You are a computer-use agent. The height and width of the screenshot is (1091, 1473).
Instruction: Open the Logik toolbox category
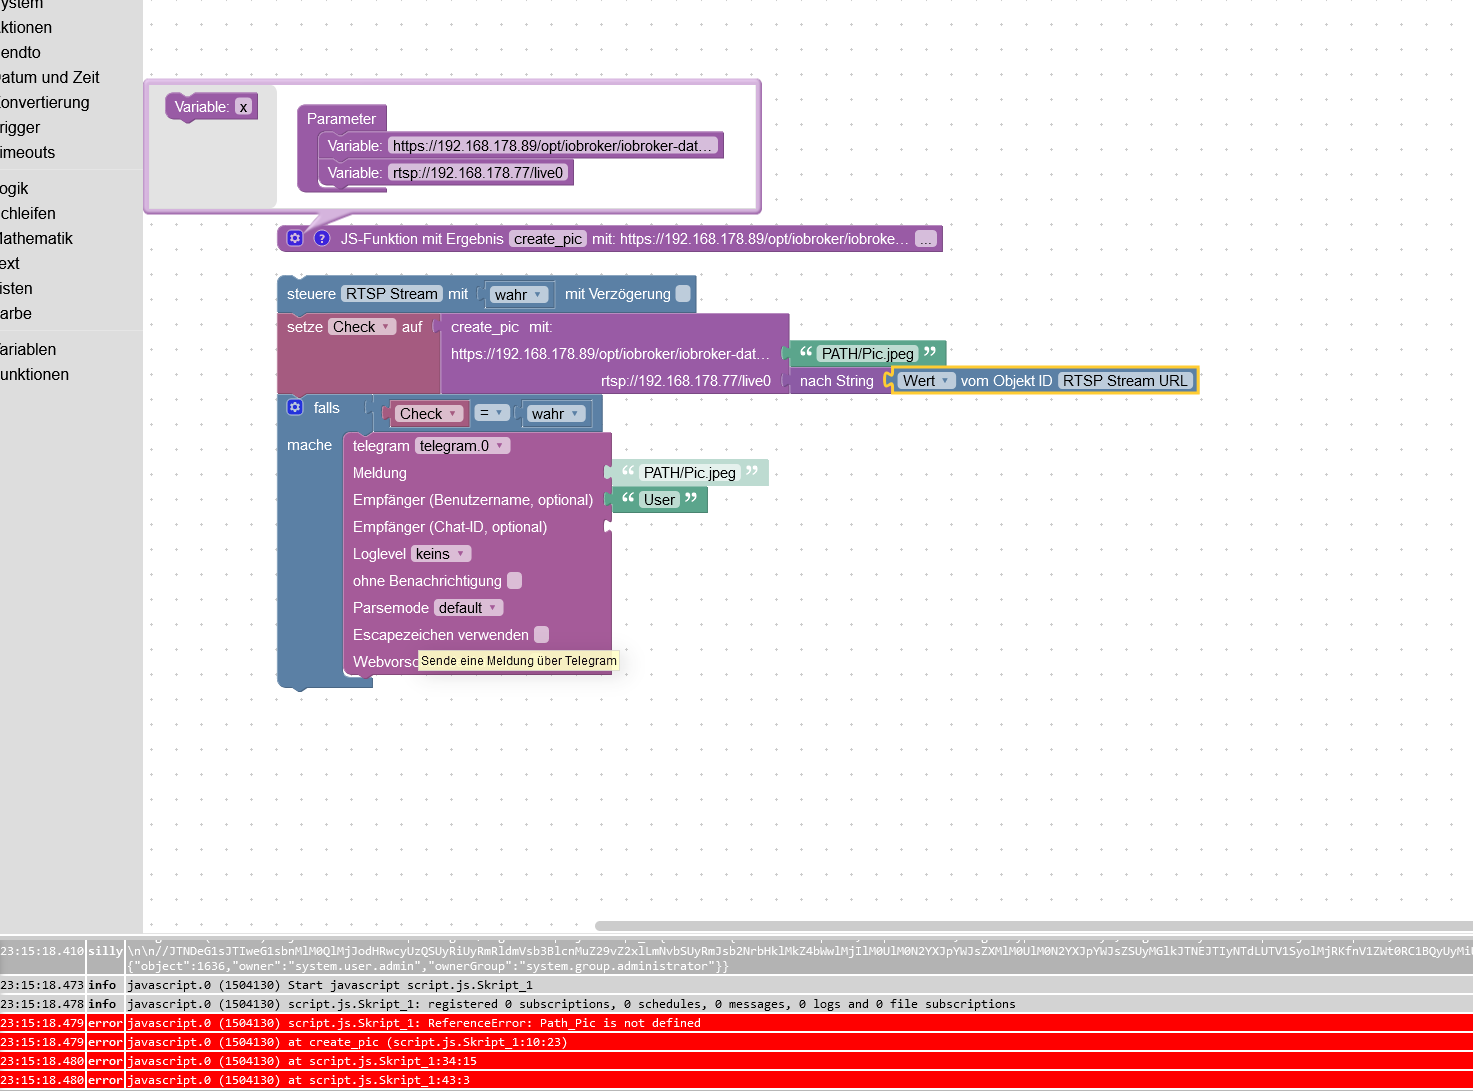[x=14, y=188]
